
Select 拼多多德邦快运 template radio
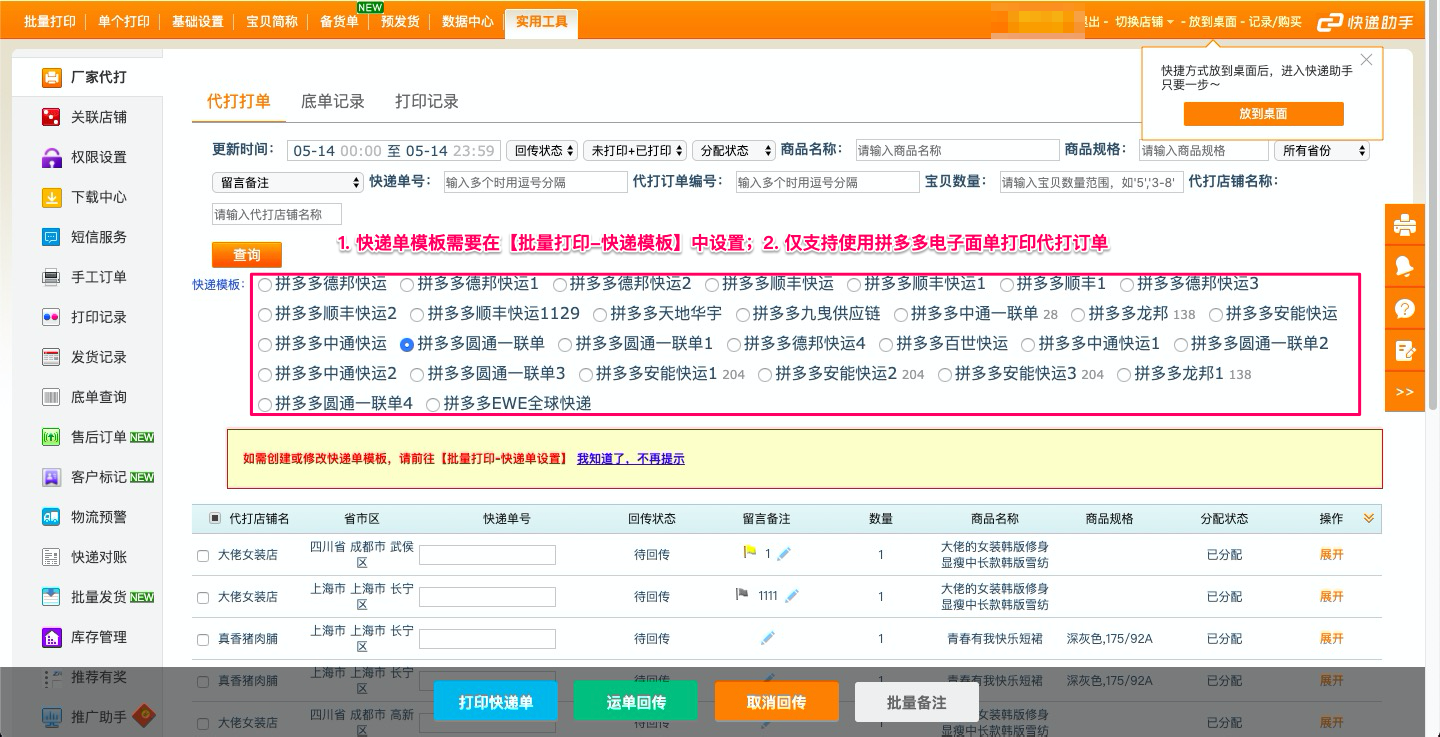click(x=265, y=284)
